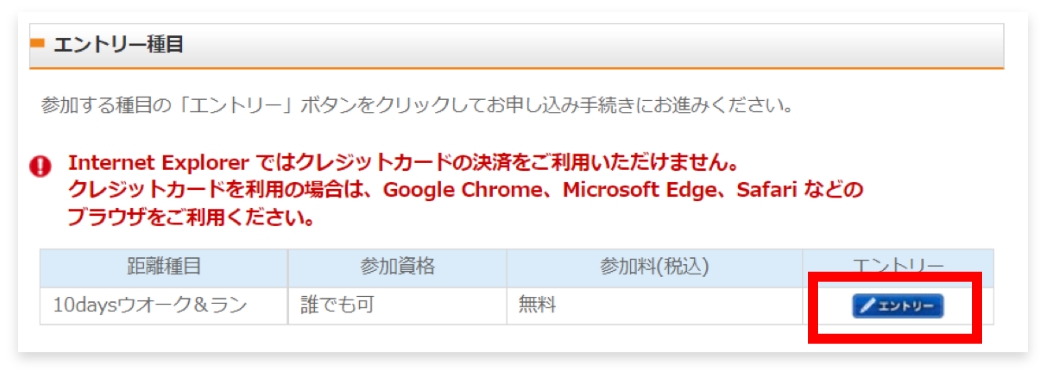Viewport: 1046px width, 377px height.
Task: Click the 距離種目 column header
Action: pyautogui.click(x=163, y=267)
